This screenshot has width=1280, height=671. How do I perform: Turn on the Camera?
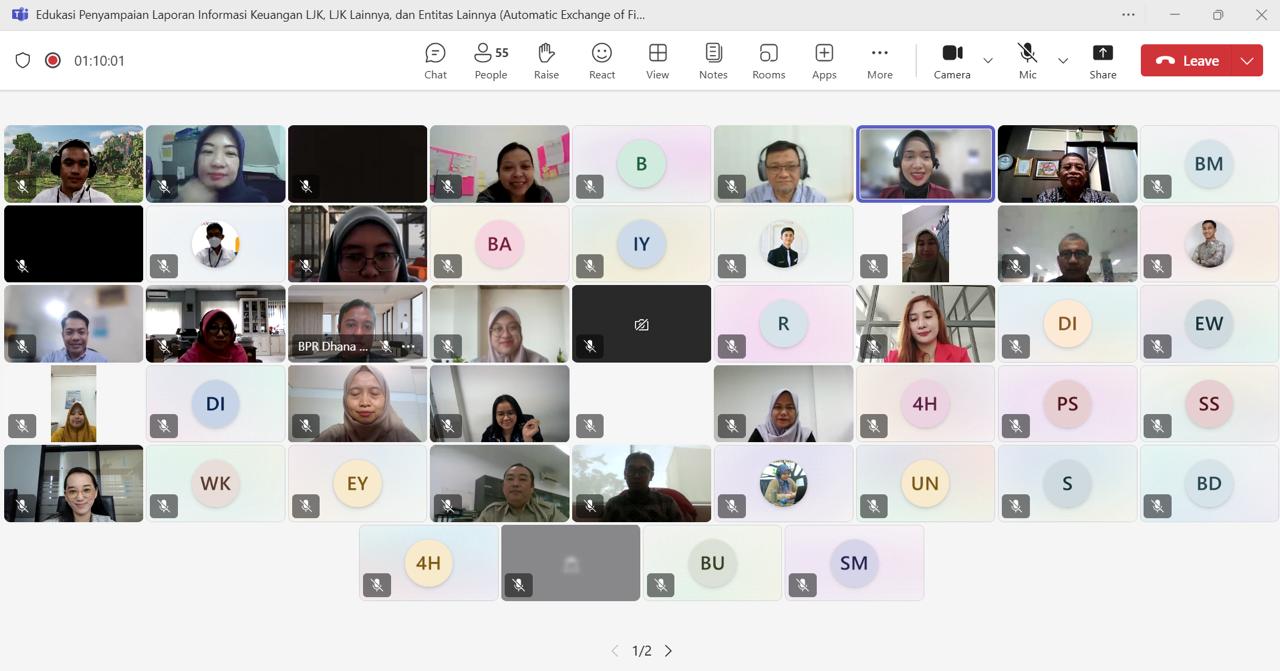952,61
